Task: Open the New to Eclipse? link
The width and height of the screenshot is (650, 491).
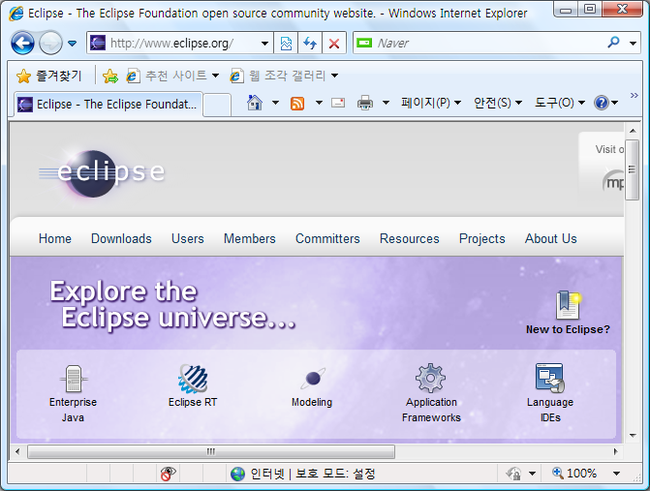Action: pyautogui.click(x=568, y=329)
